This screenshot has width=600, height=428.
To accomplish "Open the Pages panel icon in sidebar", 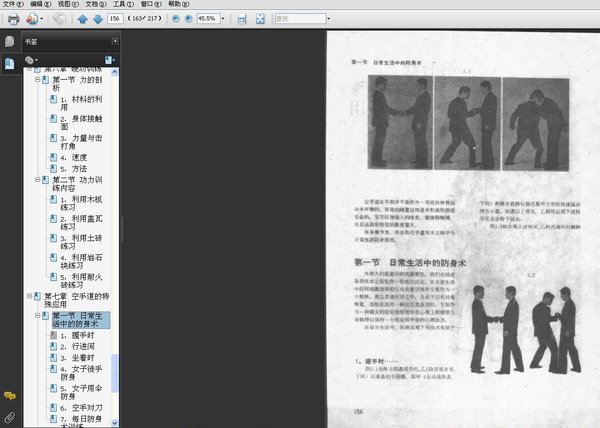I will 10,41.
